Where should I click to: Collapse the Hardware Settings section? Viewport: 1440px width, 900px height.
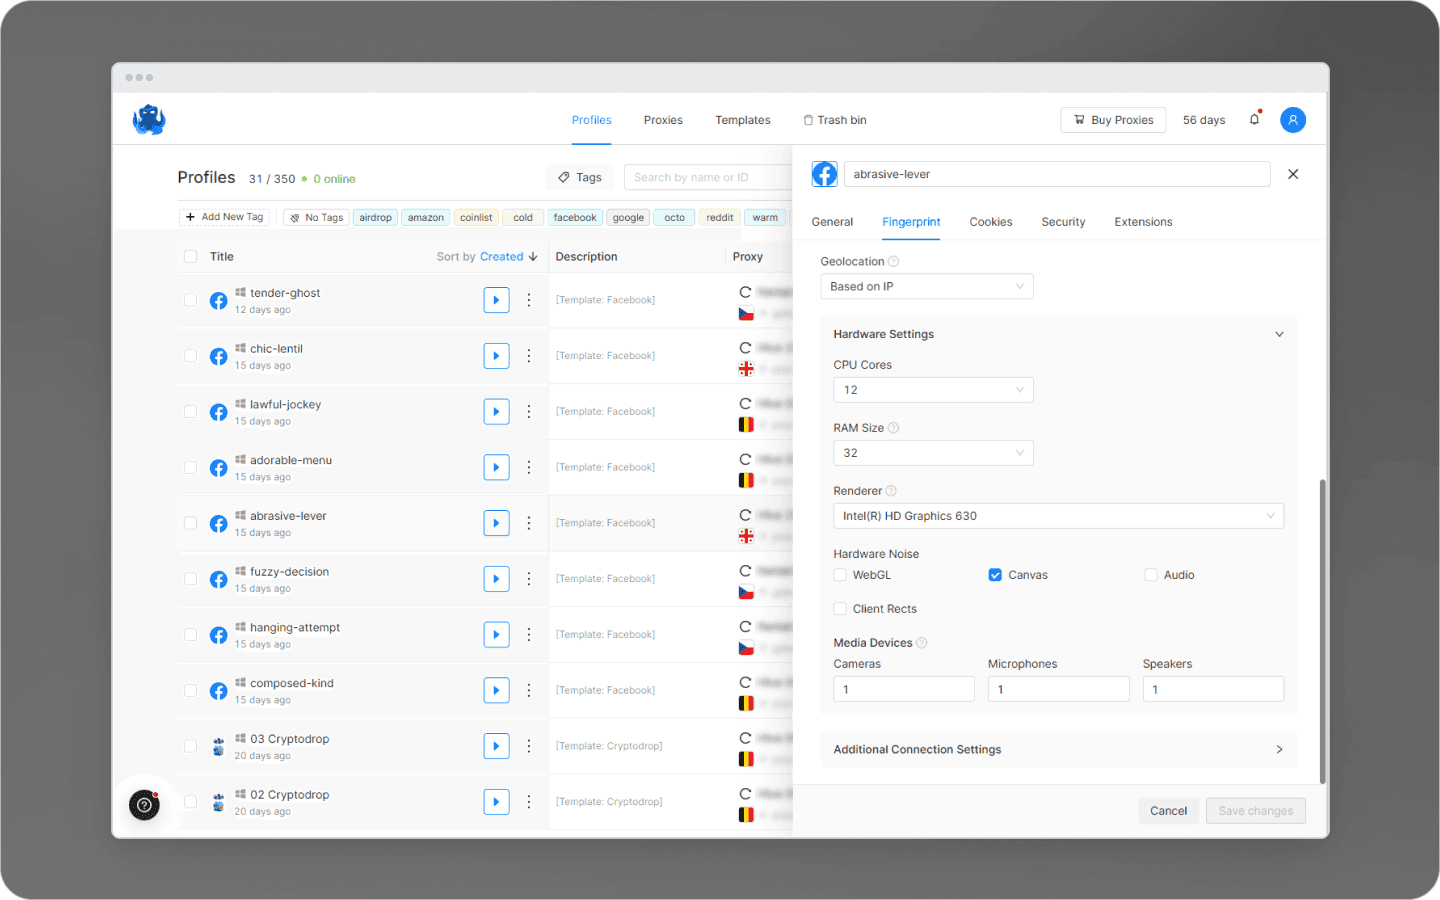tap(1279, 334)
